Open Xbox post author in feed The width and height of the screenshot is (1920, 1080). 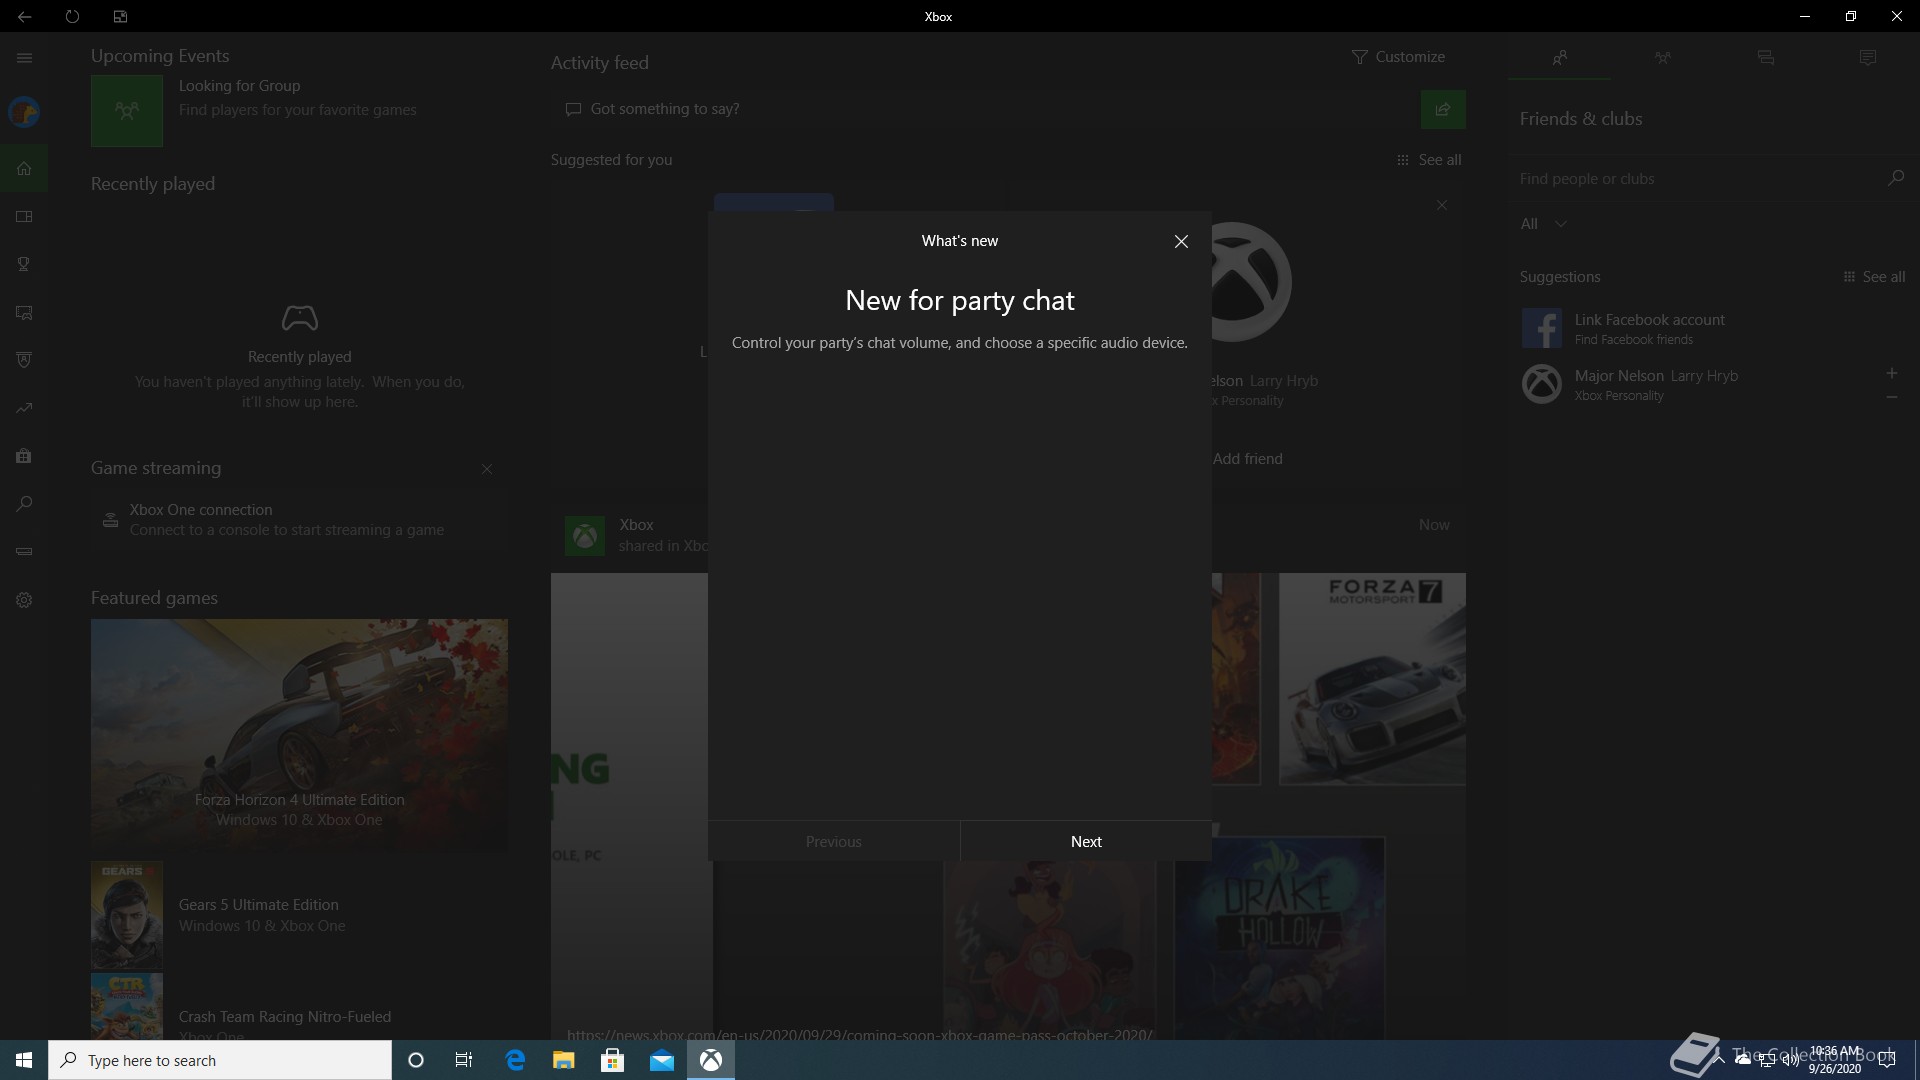(x=636, y=525)
